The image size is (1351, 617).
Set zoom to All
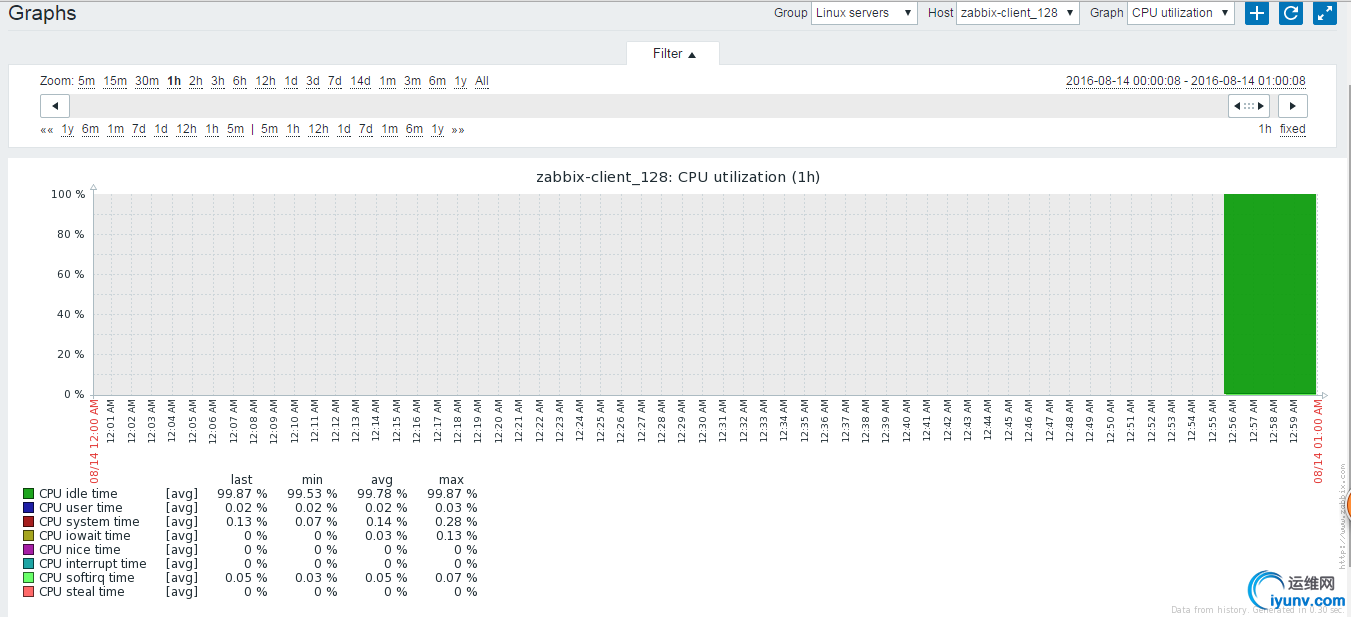(x=482, y=81)
